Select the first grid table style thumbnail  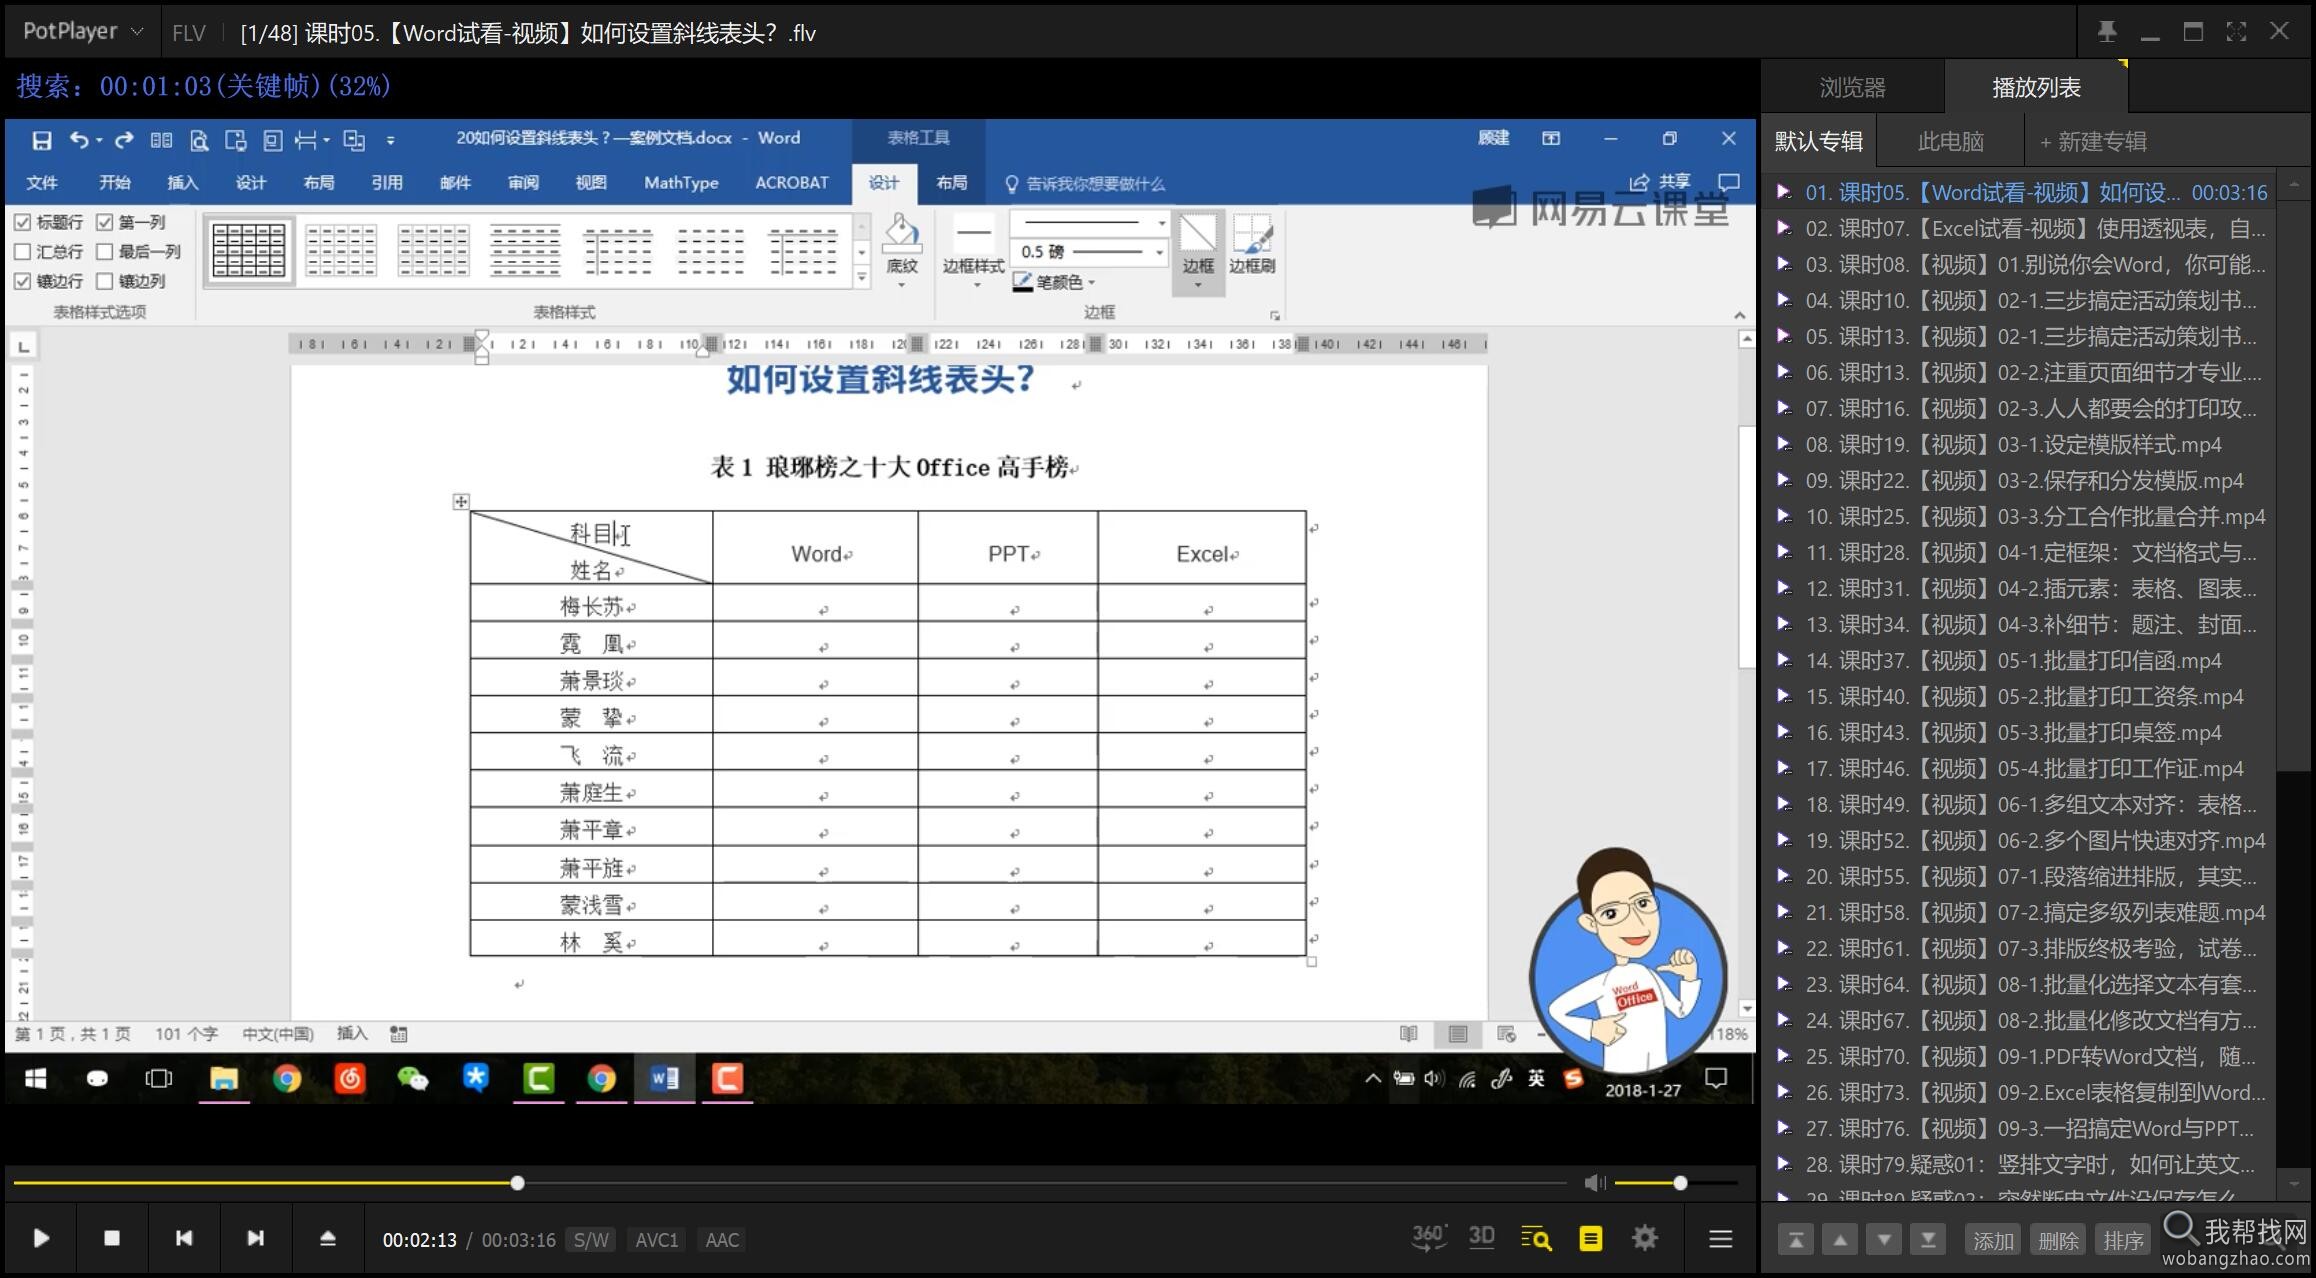click(249, 250)
